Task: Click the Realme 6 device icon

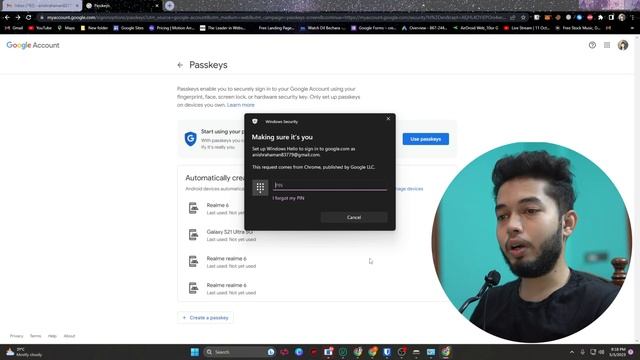Action: point(193,208)
